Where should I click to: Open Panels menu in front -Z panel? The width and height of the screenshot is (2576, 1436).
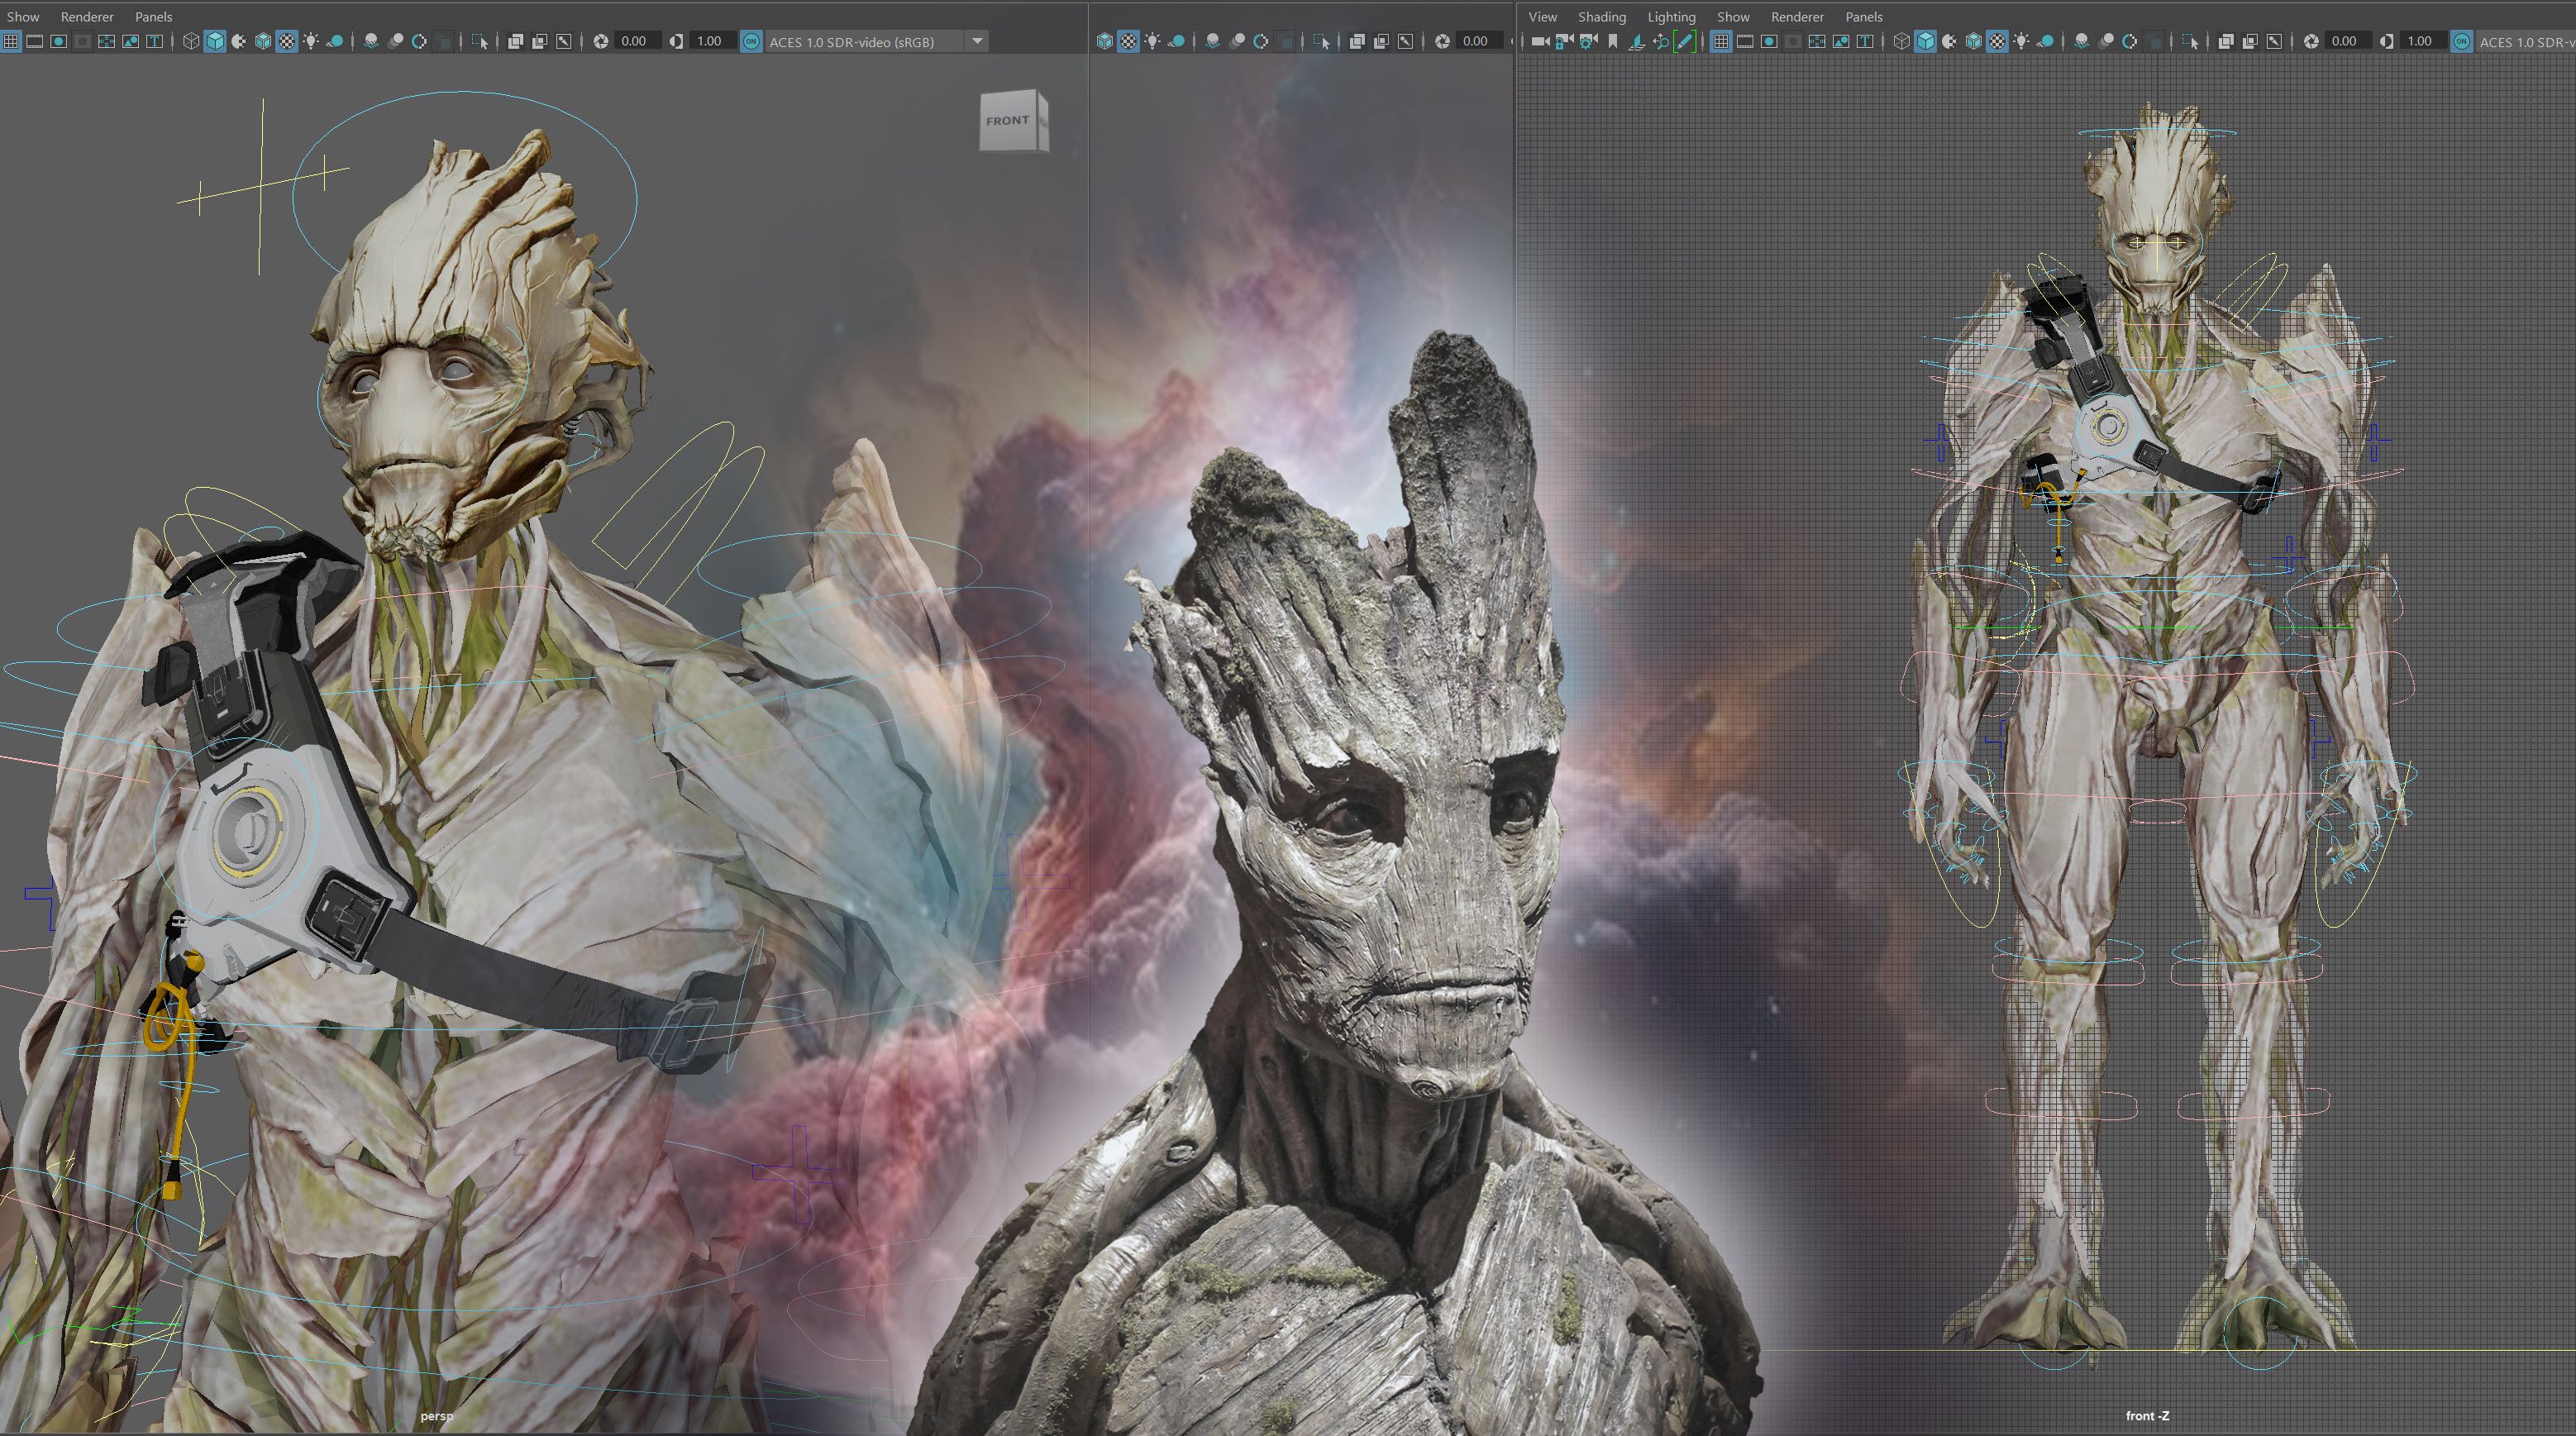coord(1863,17)
